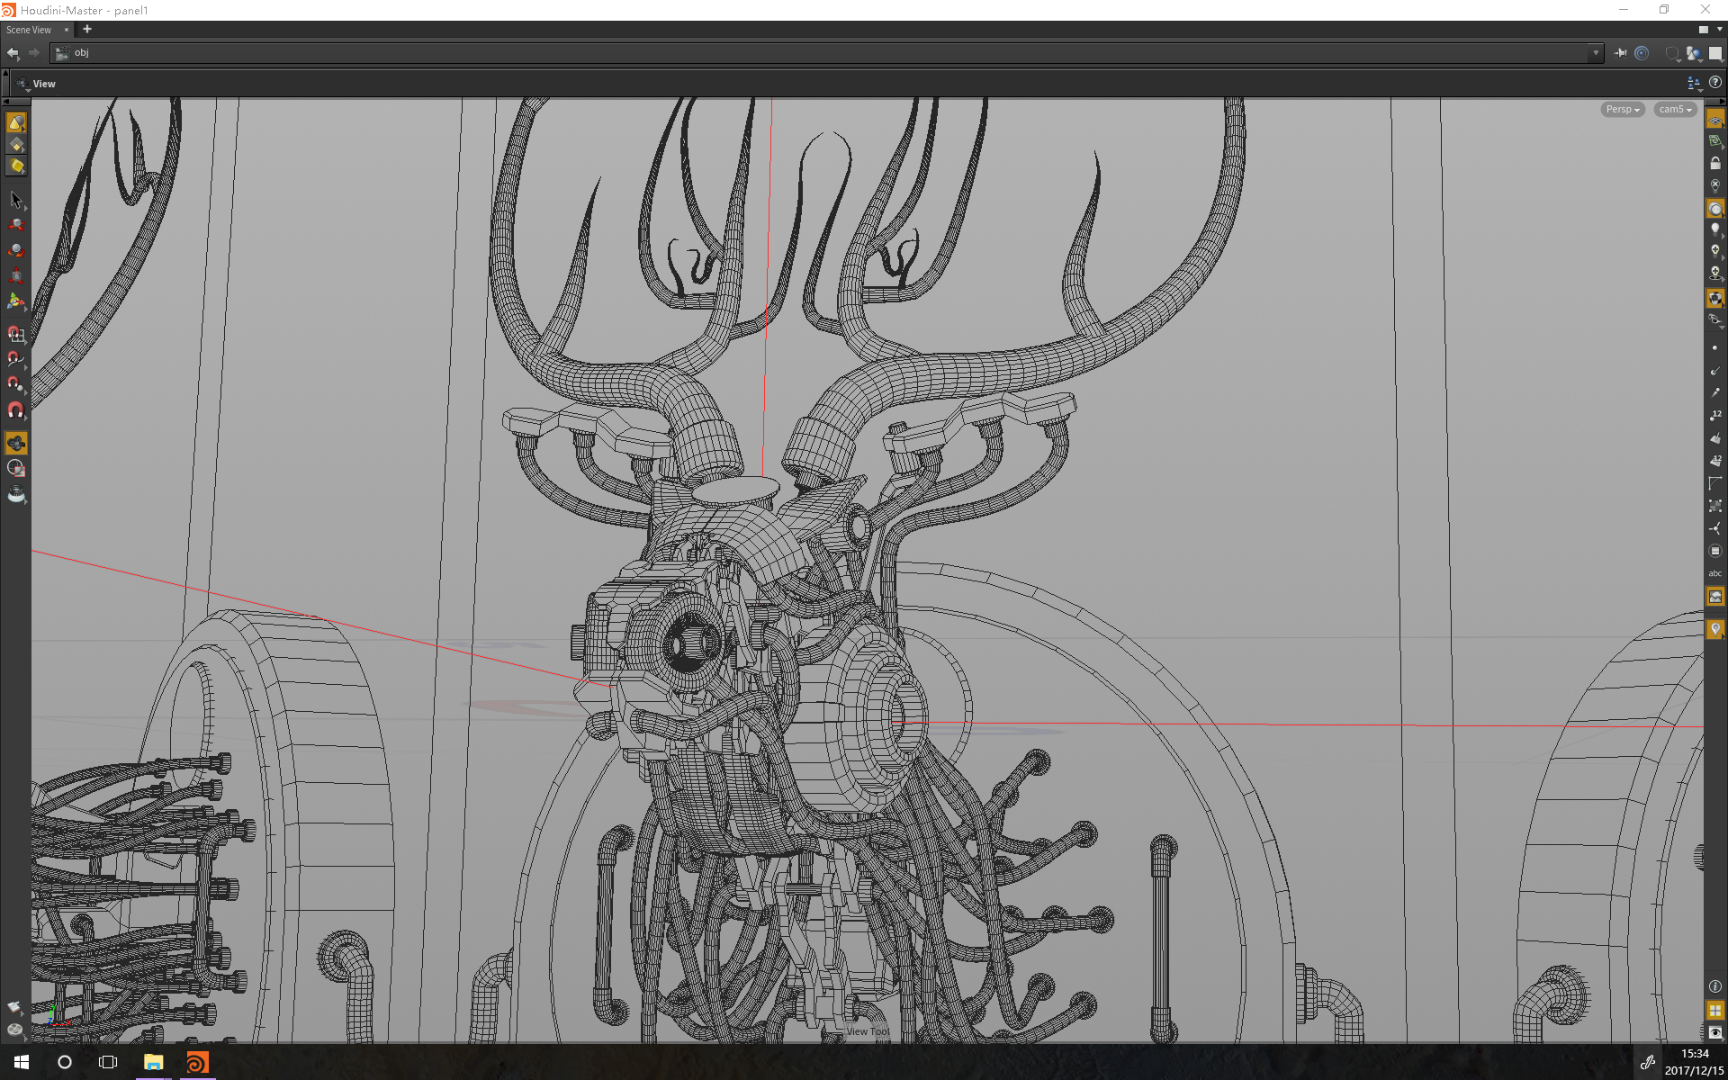Open the Persp view dropdown
1728x1080 pixels.
[x=1622, y=109]
